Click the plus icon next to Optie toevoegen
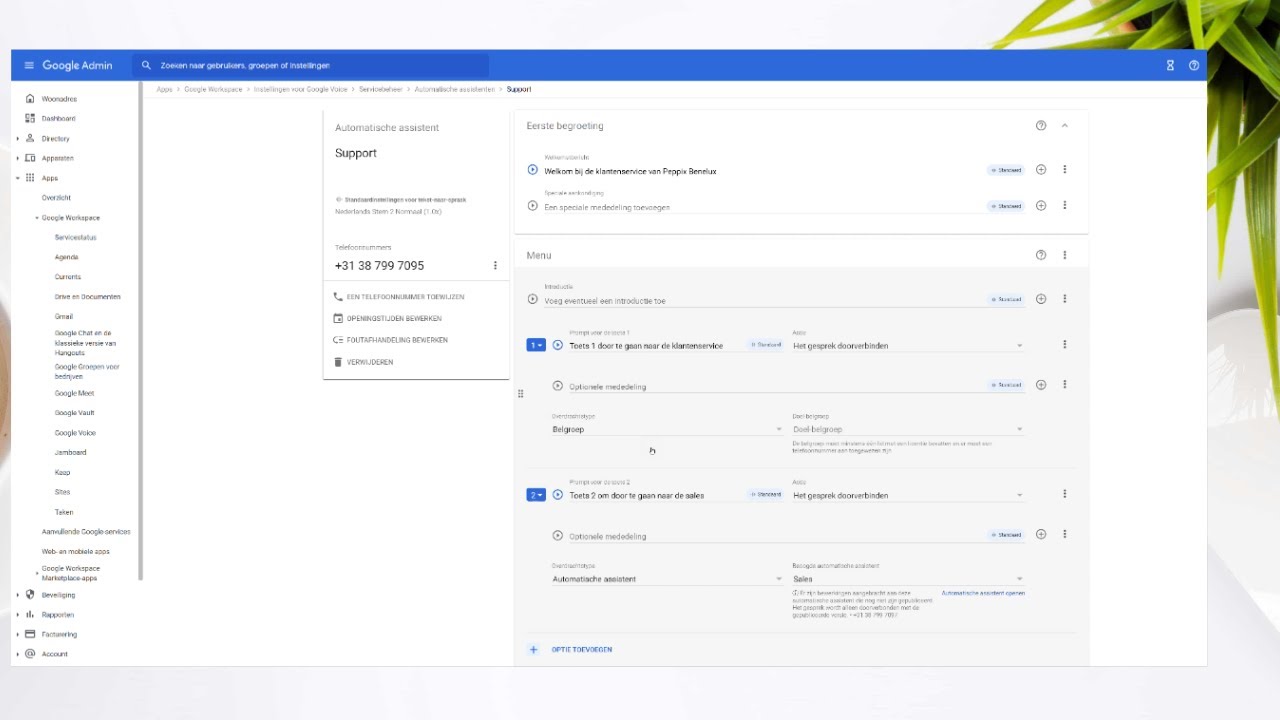This screenshot has width=1280, height=720. click(x=533, y=650)
